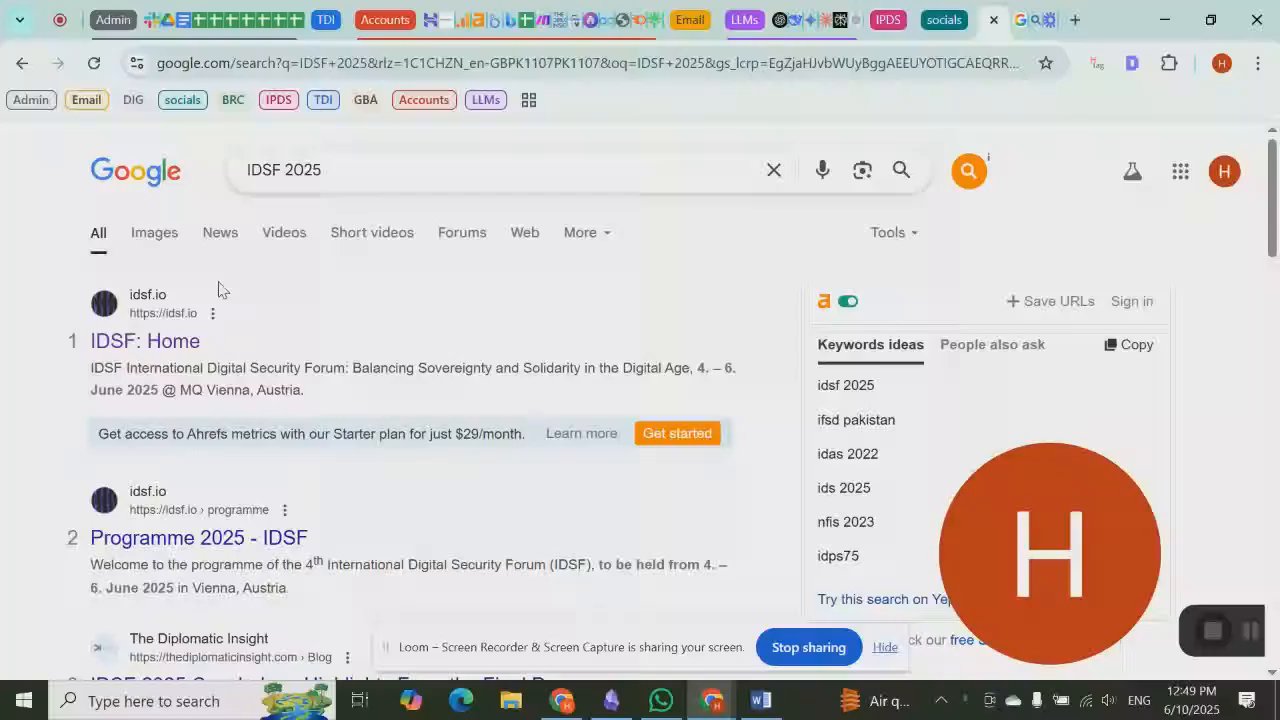Pause the Loom recording
The image size is (1280, 720).
coord(1249,631)
